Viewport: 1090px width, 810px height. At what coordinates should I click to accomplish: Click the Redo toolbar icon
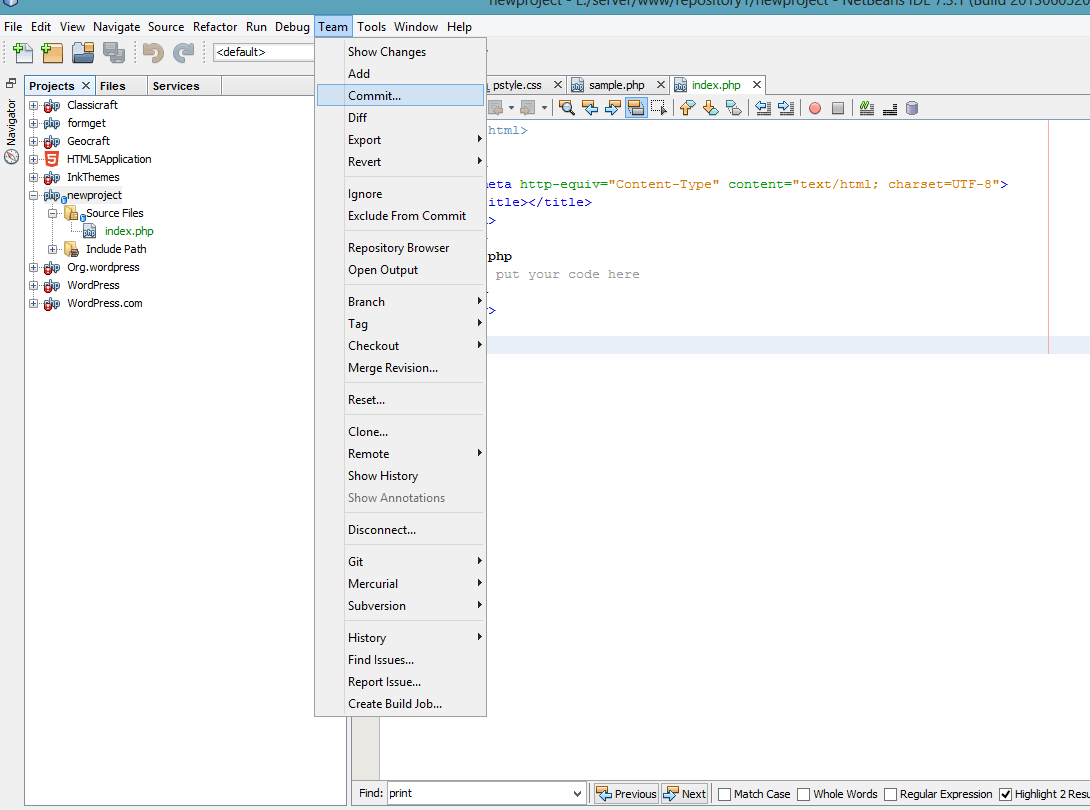click(x=184, y=52)
